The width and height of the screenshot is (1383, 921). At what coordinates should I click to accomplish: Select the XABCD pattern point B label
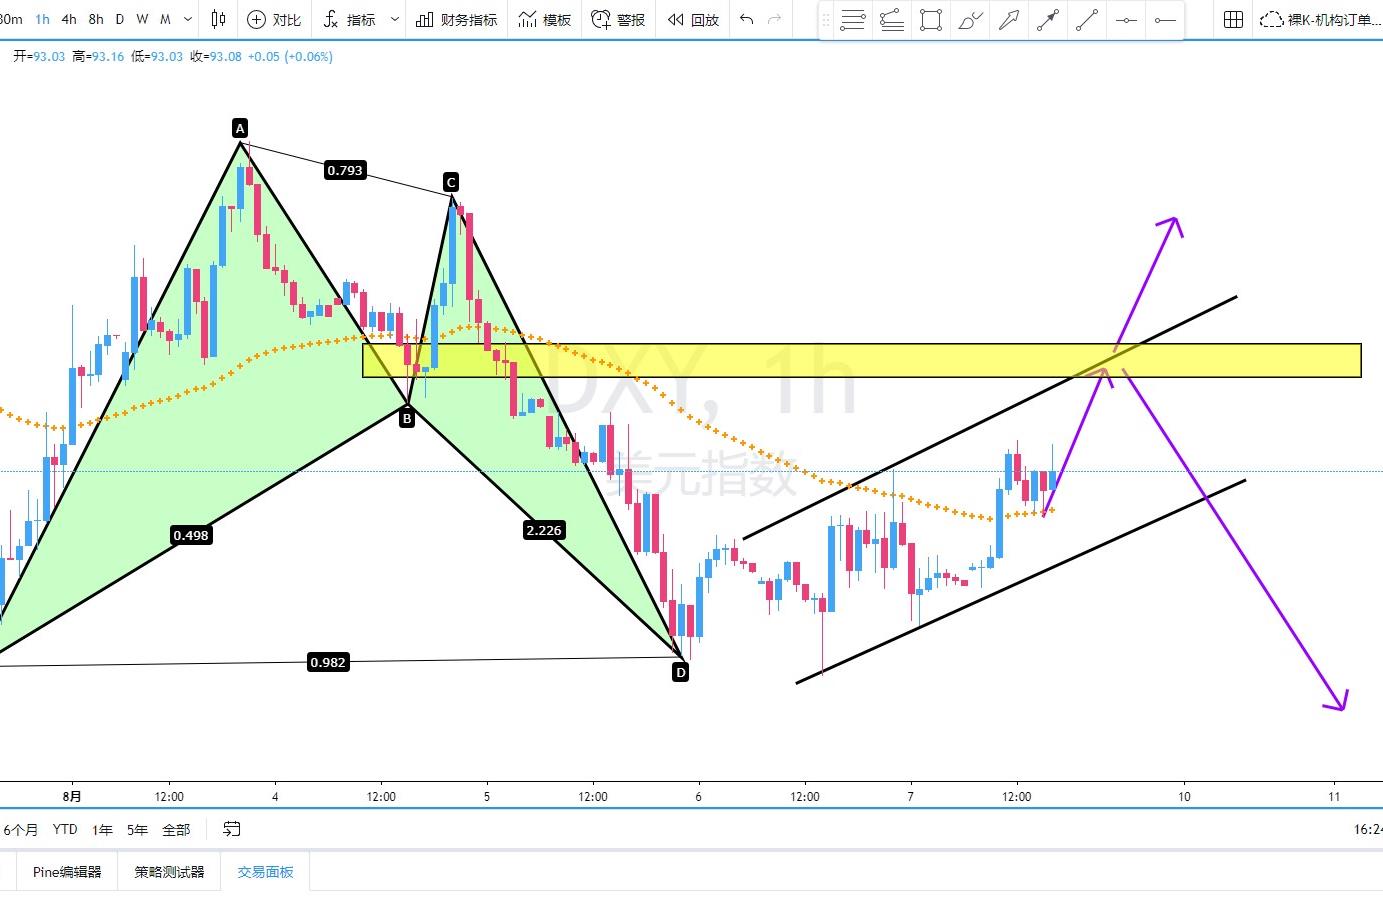tap(407, 418)
